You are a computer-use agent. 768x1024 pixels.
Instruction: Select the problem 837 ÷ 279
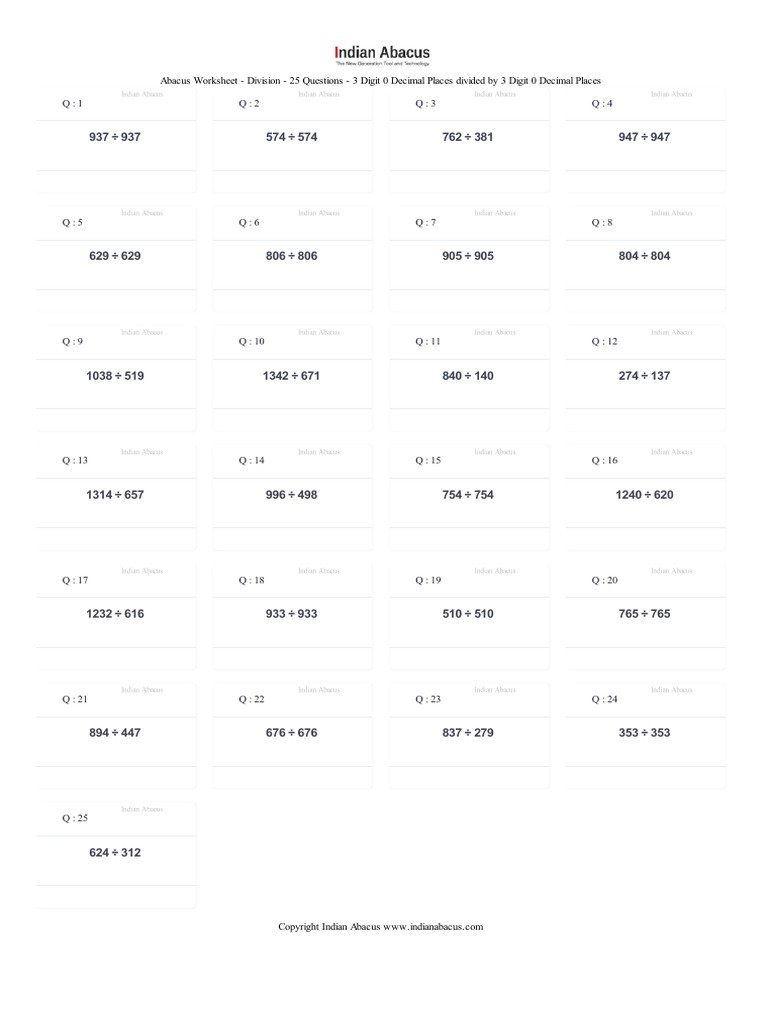pyautogui.click(x=468, y=732)
